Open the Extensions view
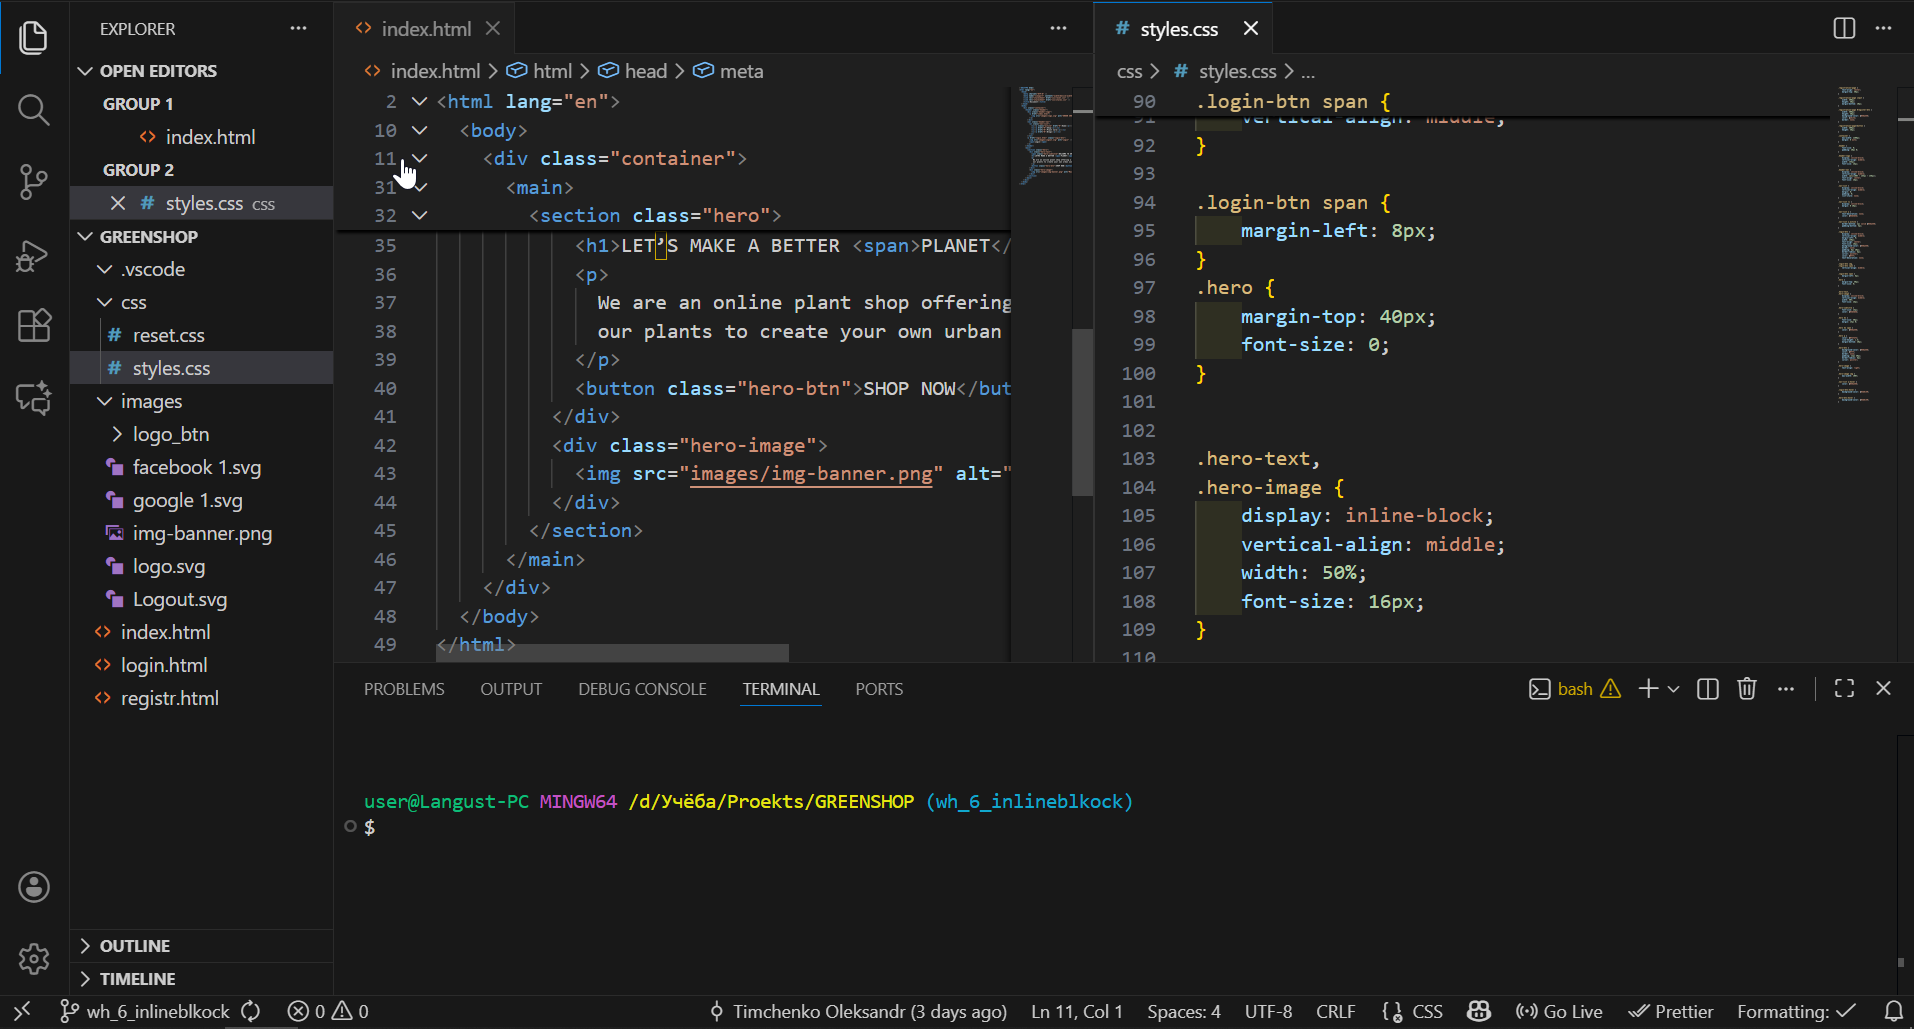Image resolution: width=1914 pixels, height=1029 pixels. (x=33, y=326)
